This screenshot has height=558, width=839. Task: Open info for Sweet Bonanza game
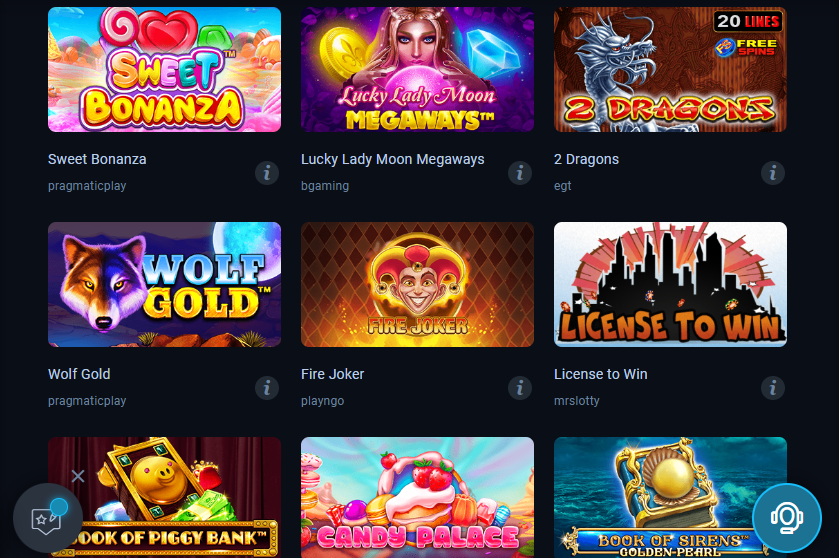click(266, 173)
